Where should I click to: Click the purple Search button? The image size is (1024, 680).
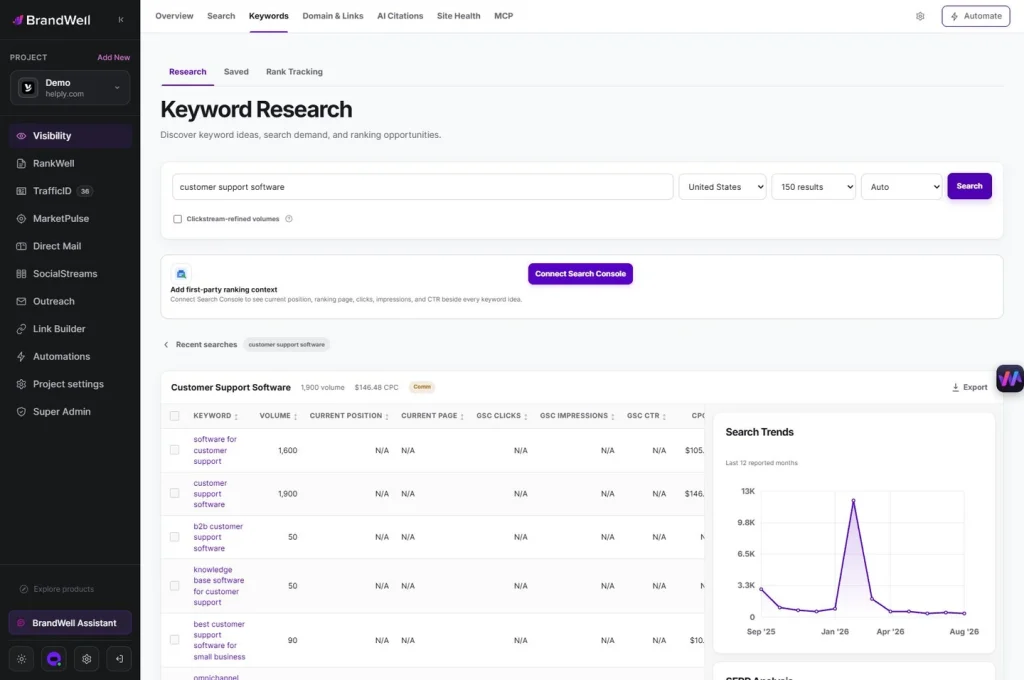[x=969, y=186]
